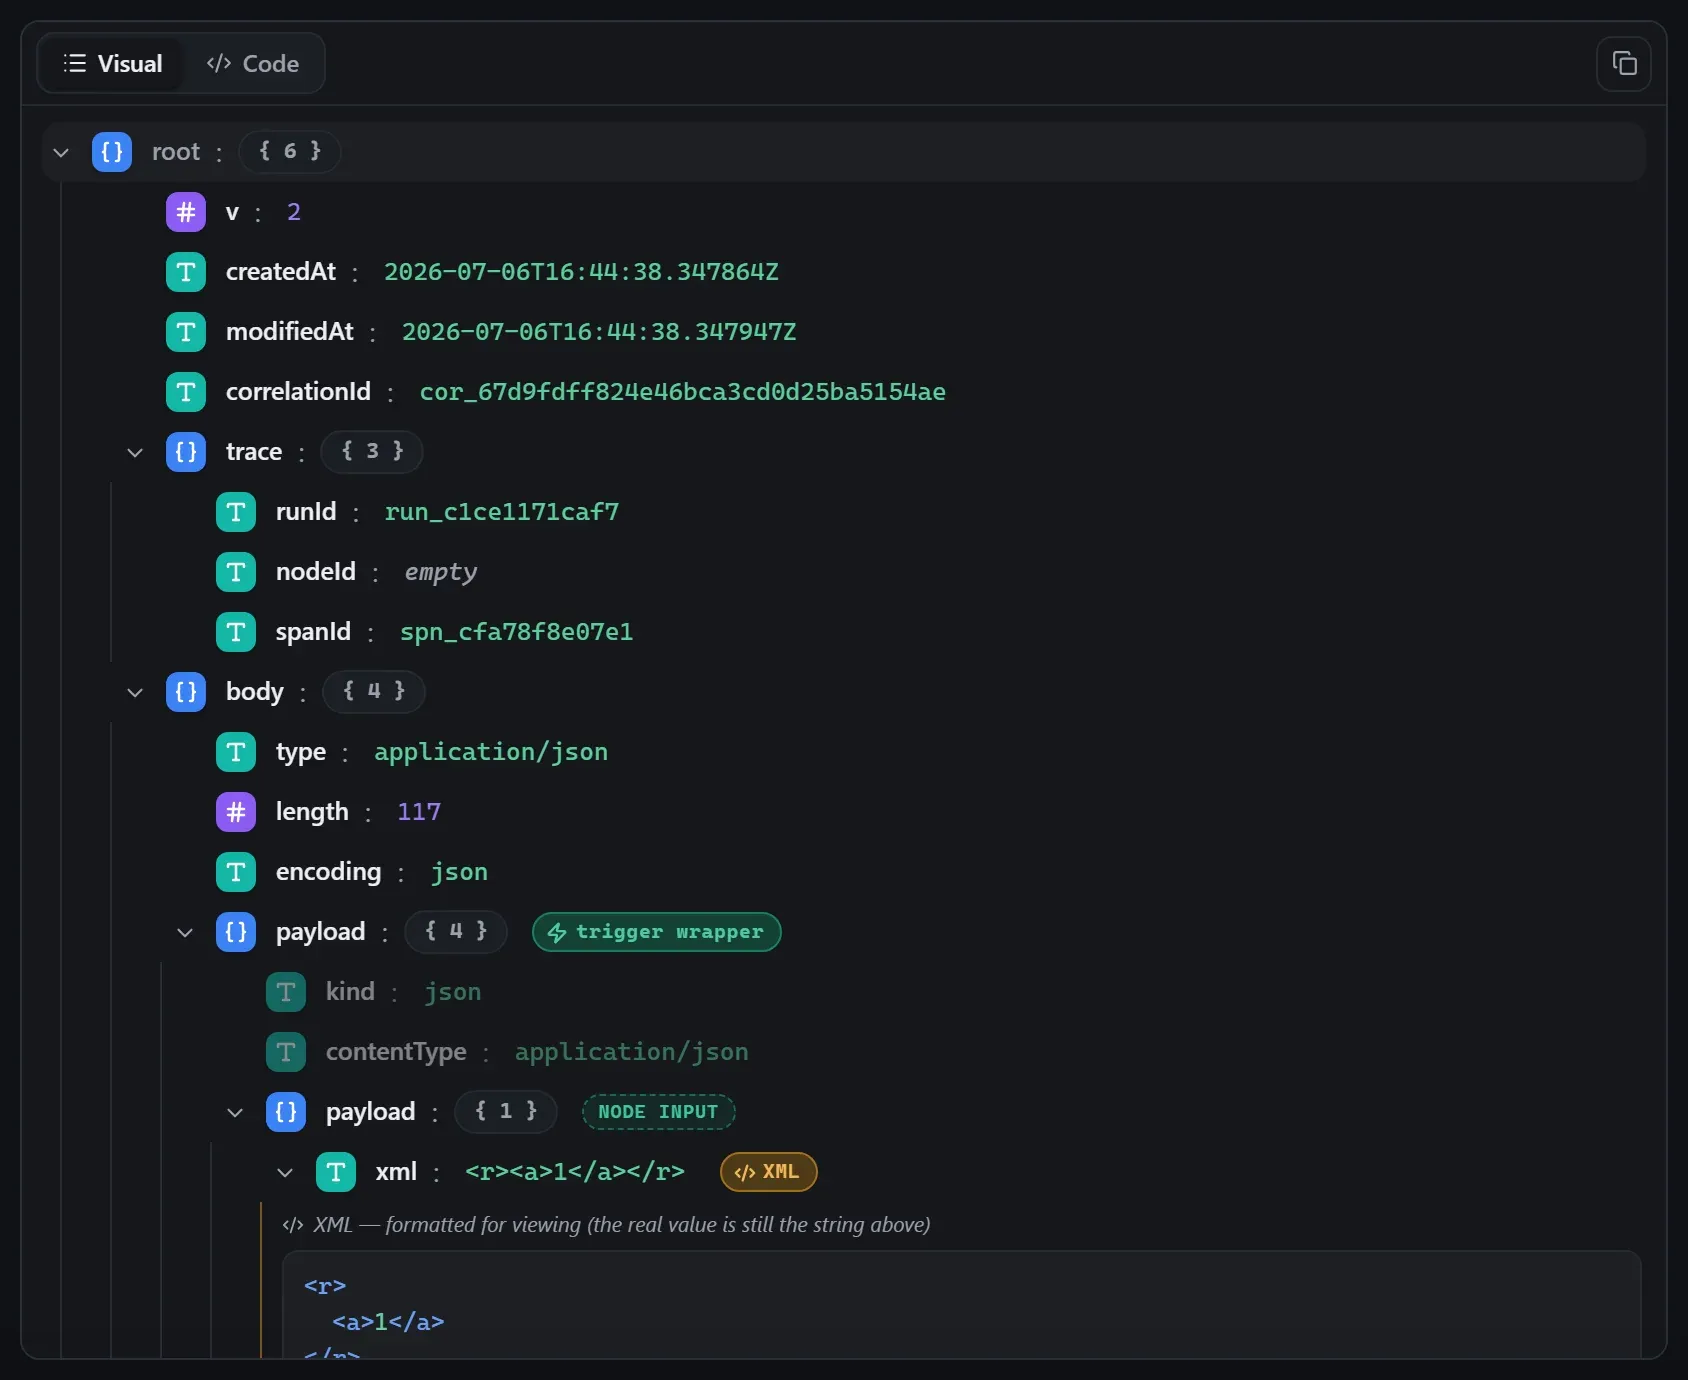The height and width of the screenshot is (1380, 1688).
Task: Click the number icon beside length
Action: coord(236,812)
